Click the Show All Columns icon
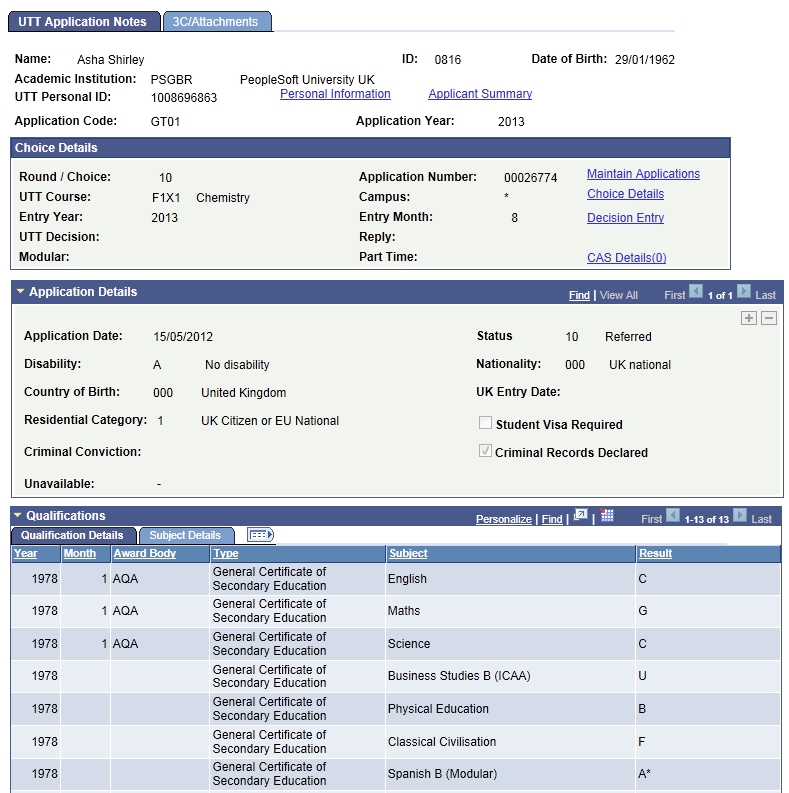Screen dimensions: 789x793 [x=260, y=535]
